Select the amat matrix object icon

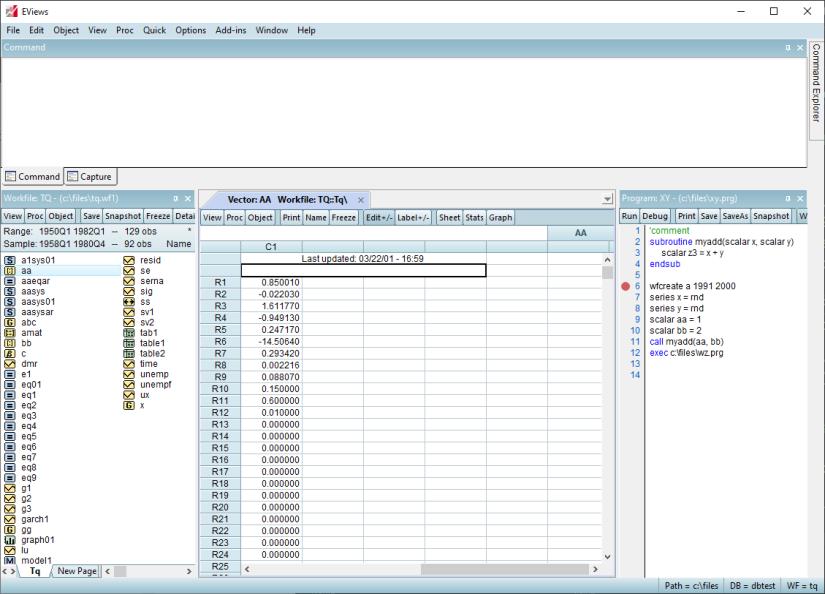pos(9,333)
